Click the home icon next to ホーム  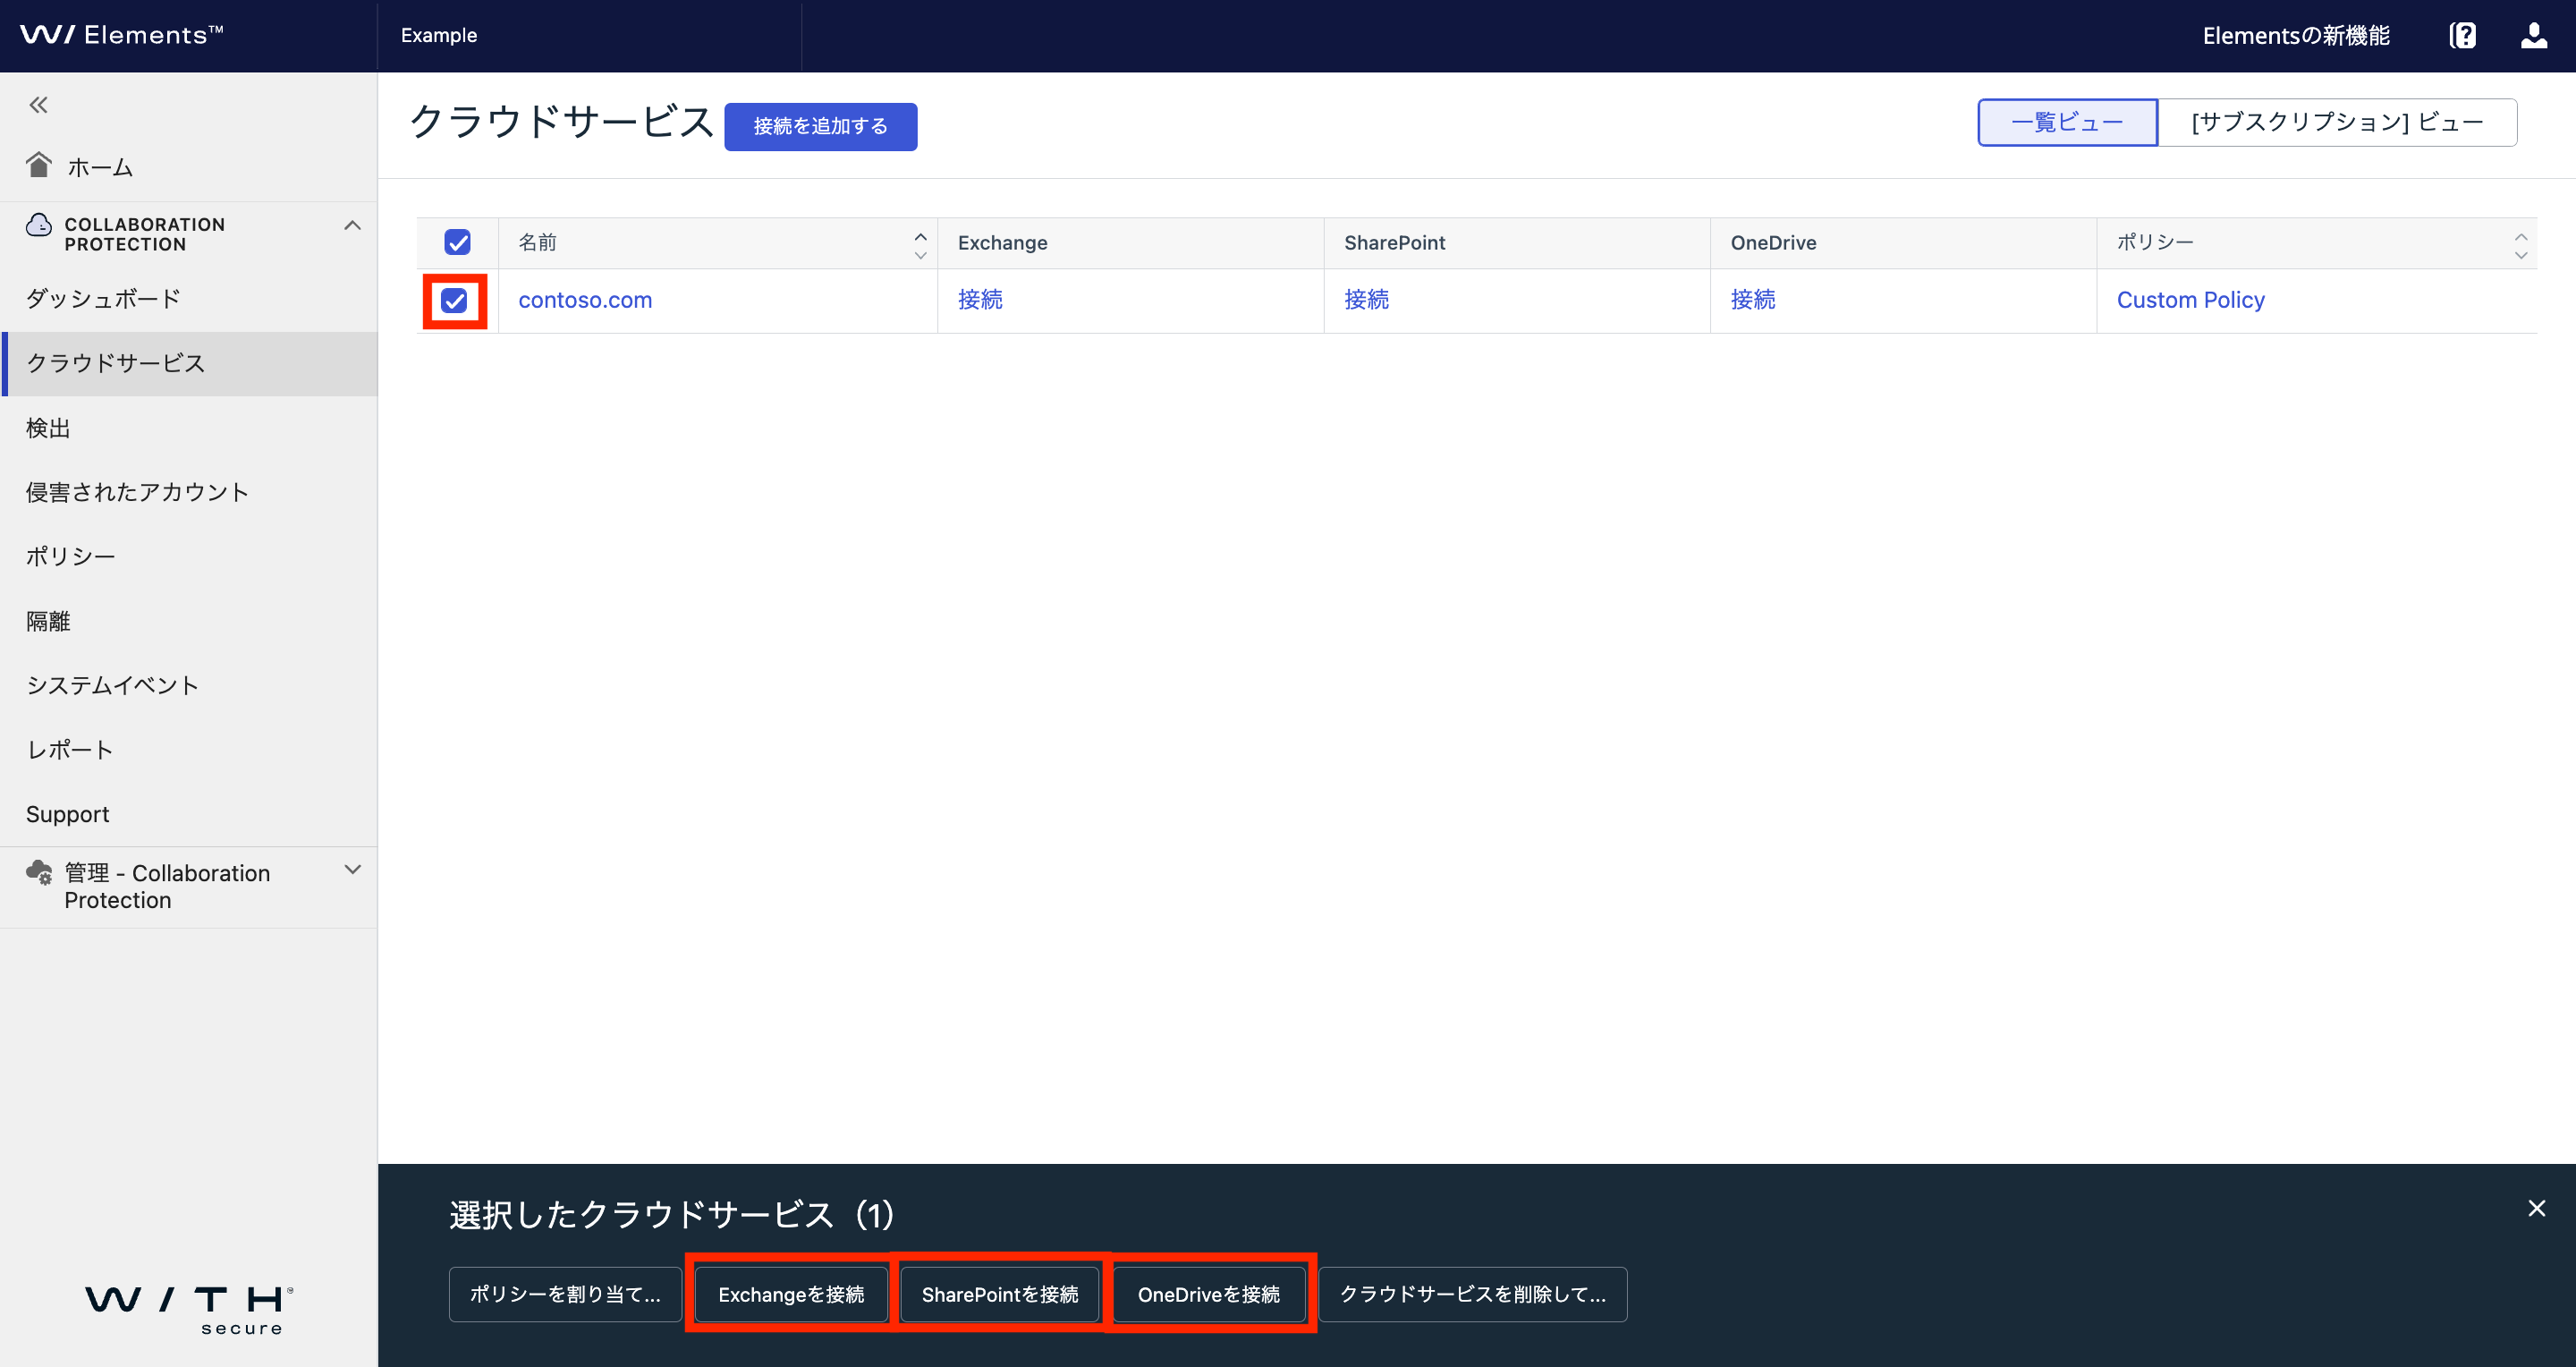coord(39,165)
